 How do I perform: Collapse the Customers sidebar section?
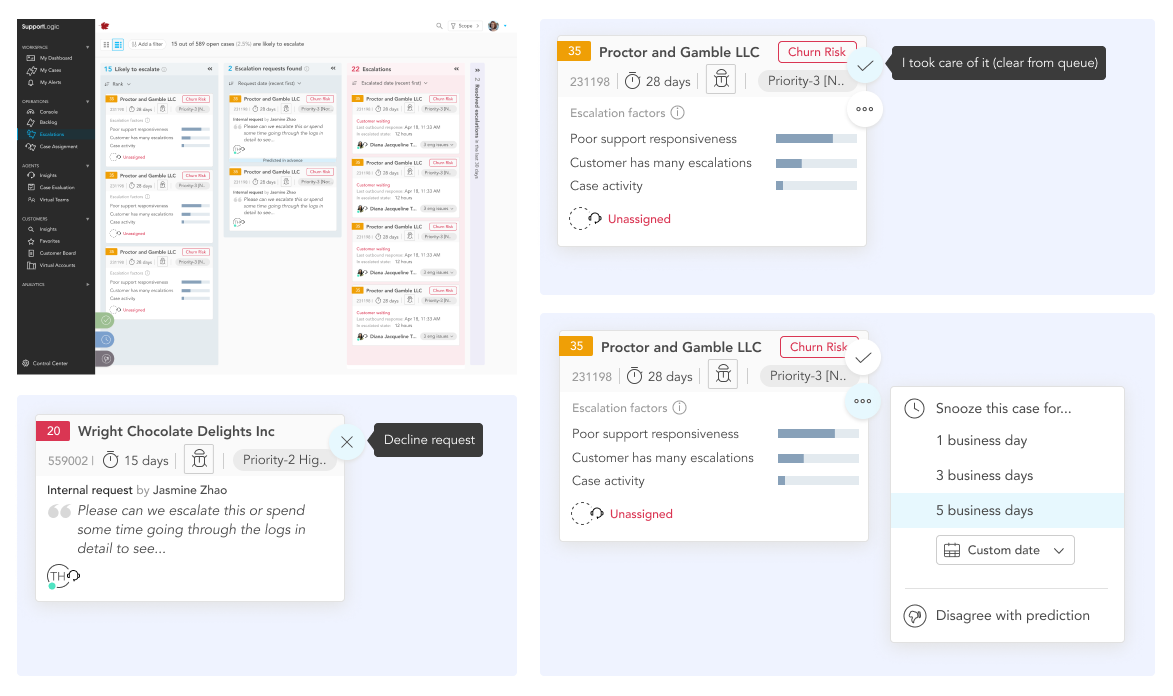(x=88, y=219)
